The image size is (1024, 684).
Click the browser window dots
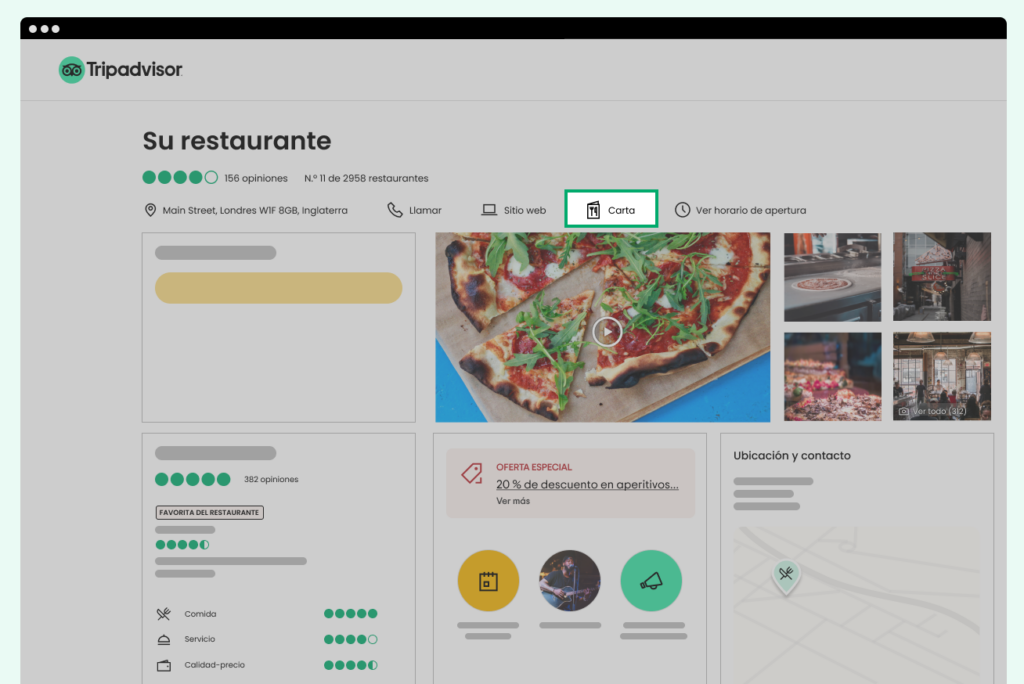44,29
